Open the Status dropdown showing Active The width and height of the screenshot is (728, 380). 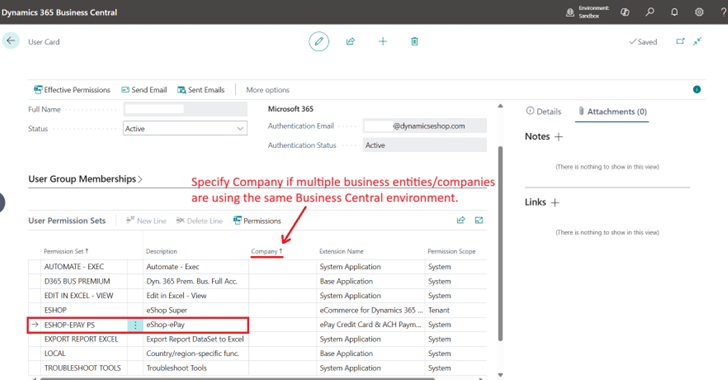click(x=185, y=129)
